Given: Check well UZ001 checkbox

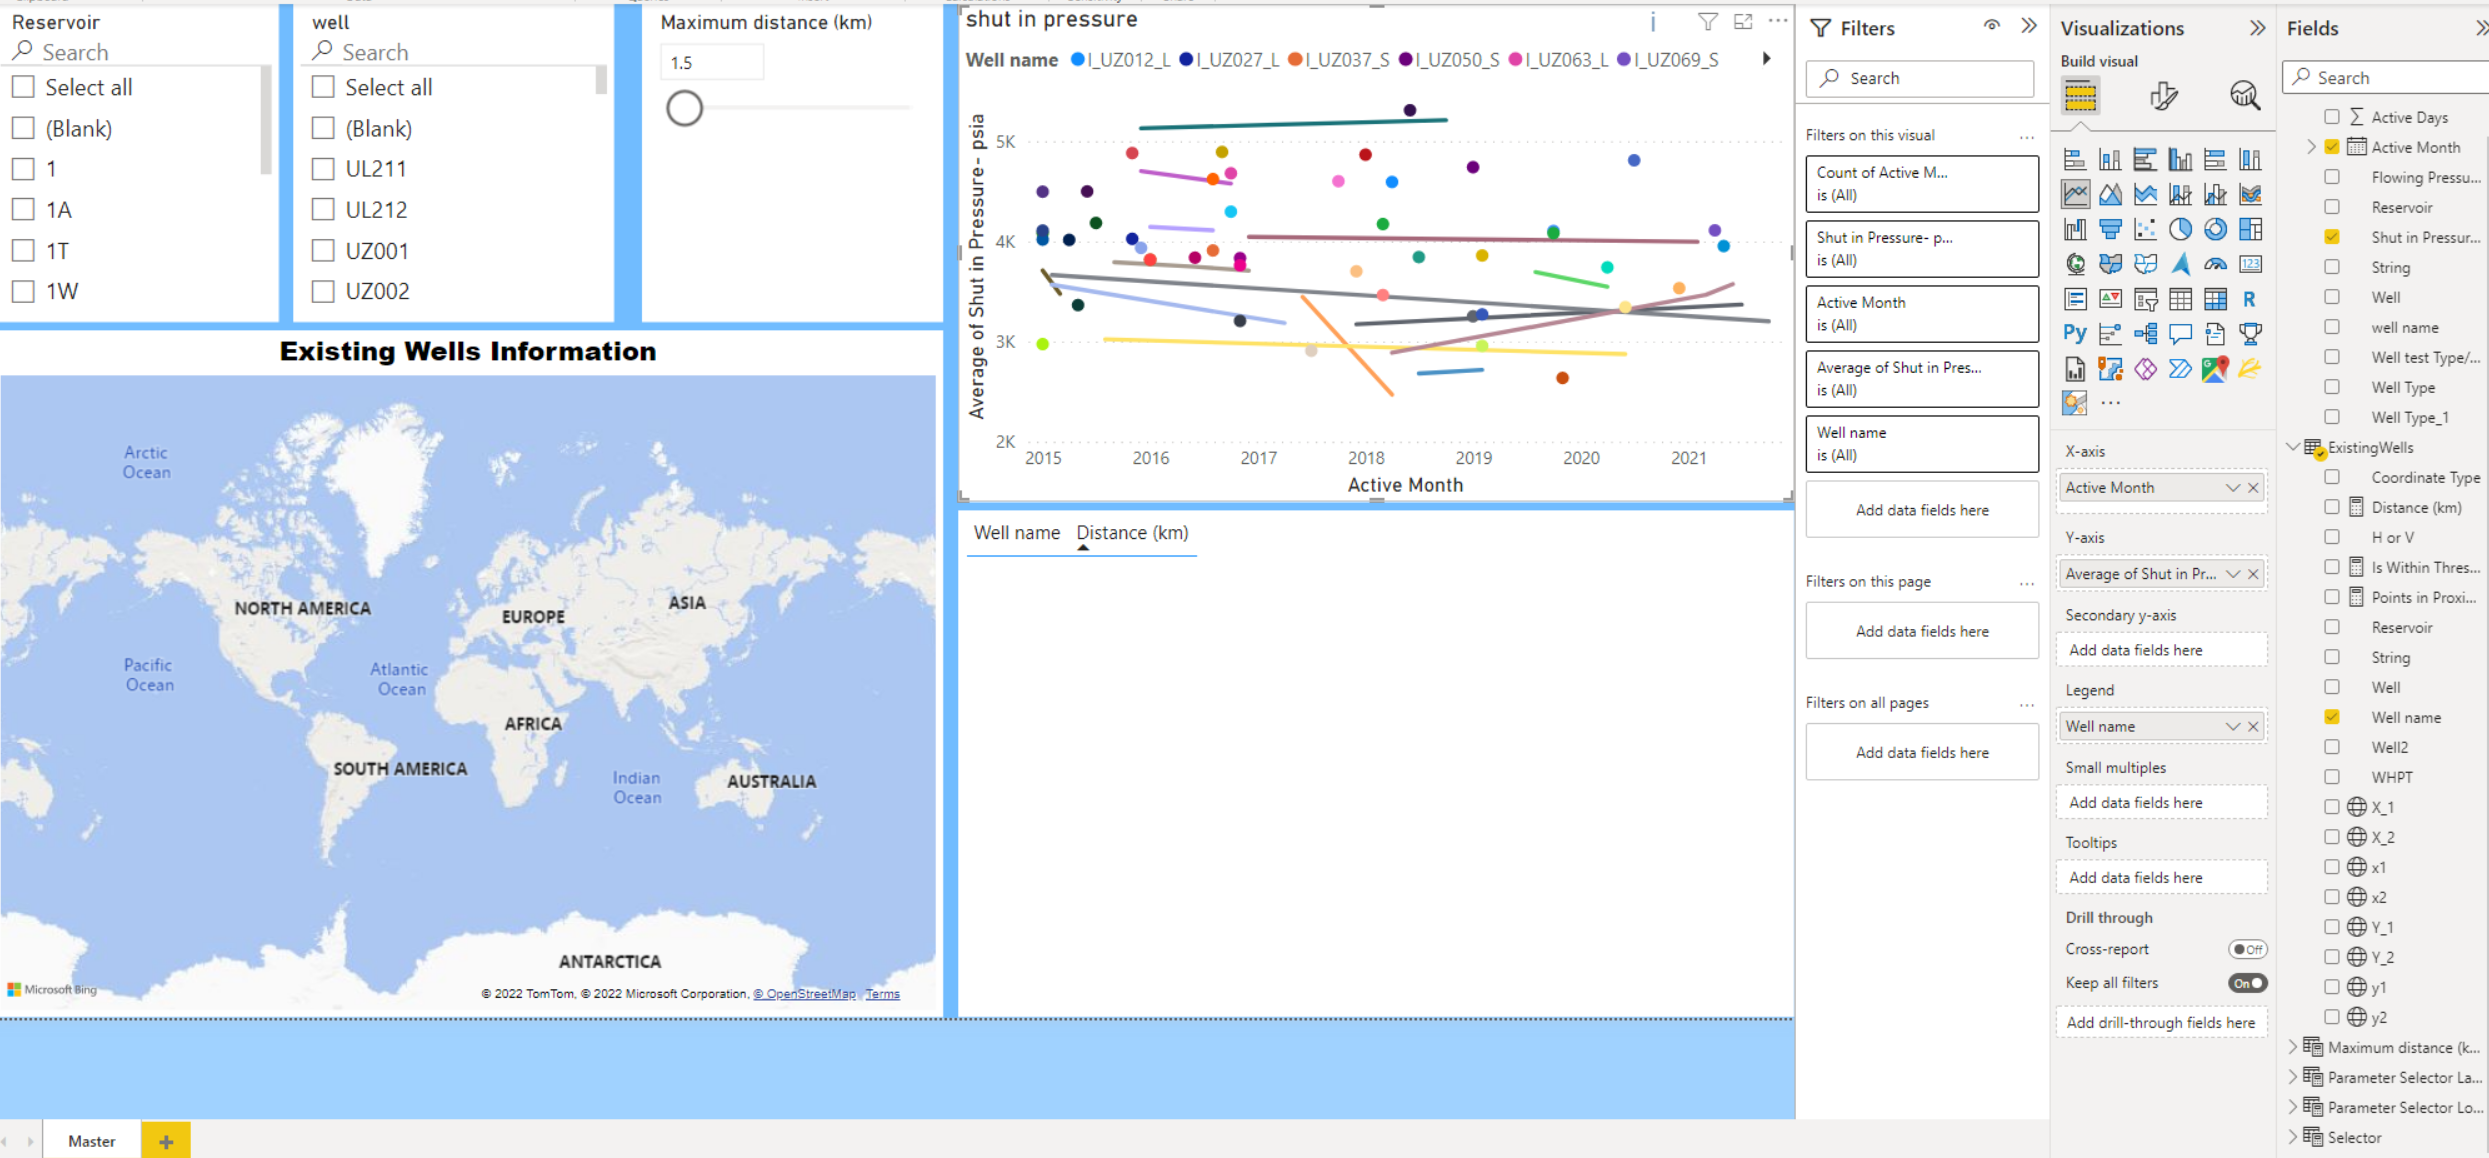Looking at the screenshot, I should 323,250.
